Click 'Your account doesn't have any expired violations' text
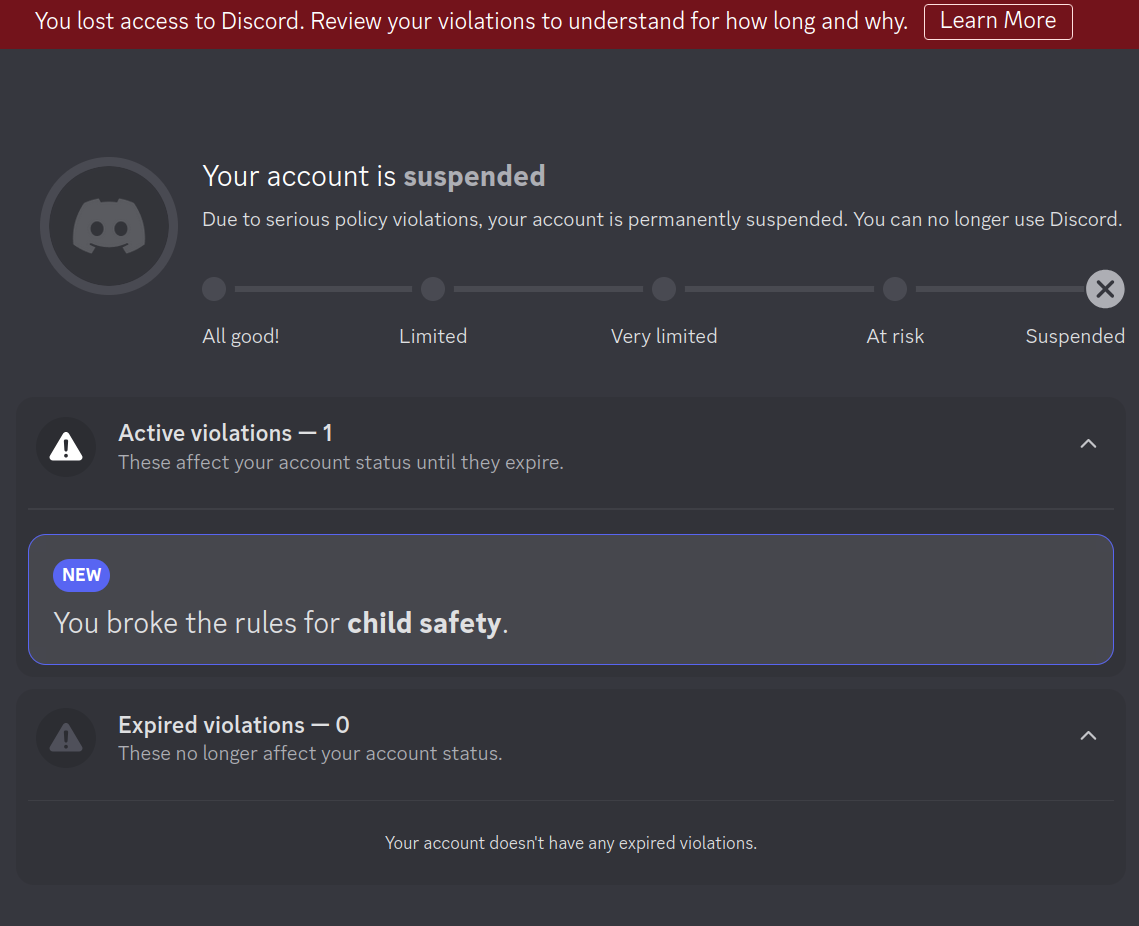This screenshot has width=1139, height=926. (571, 843)
